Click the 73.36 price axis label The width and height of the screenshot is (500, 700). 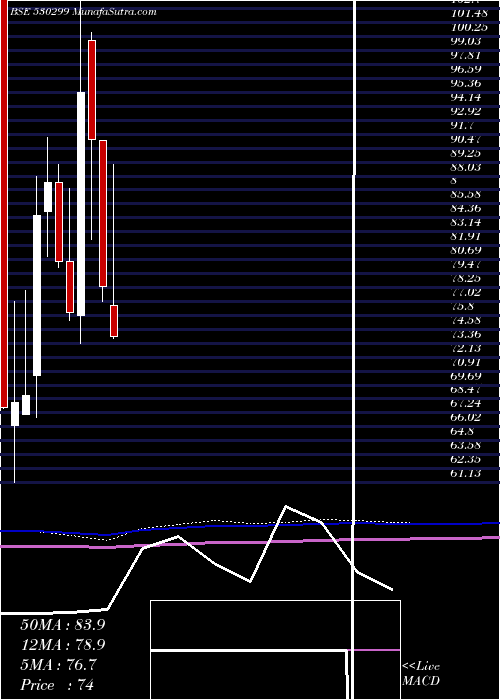point(466,334)
